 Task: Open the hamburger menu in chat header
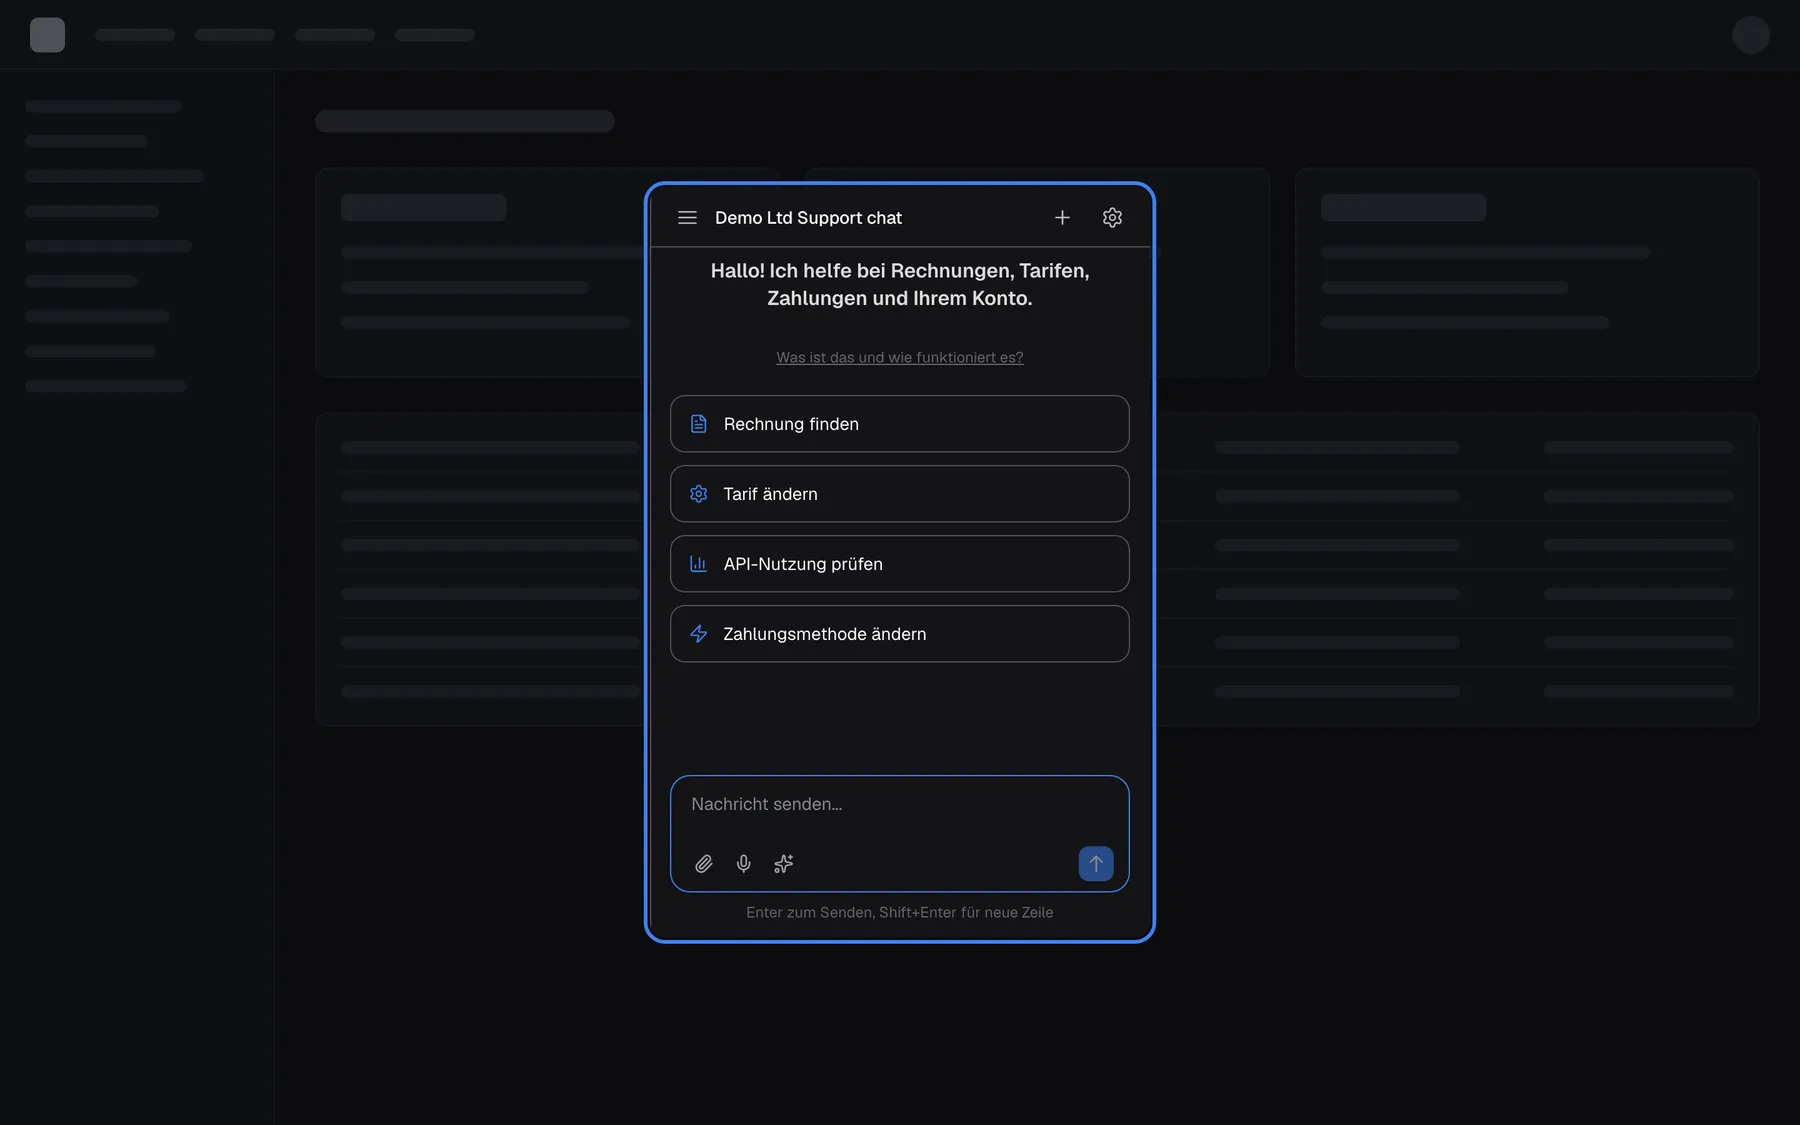coord(687,218)
